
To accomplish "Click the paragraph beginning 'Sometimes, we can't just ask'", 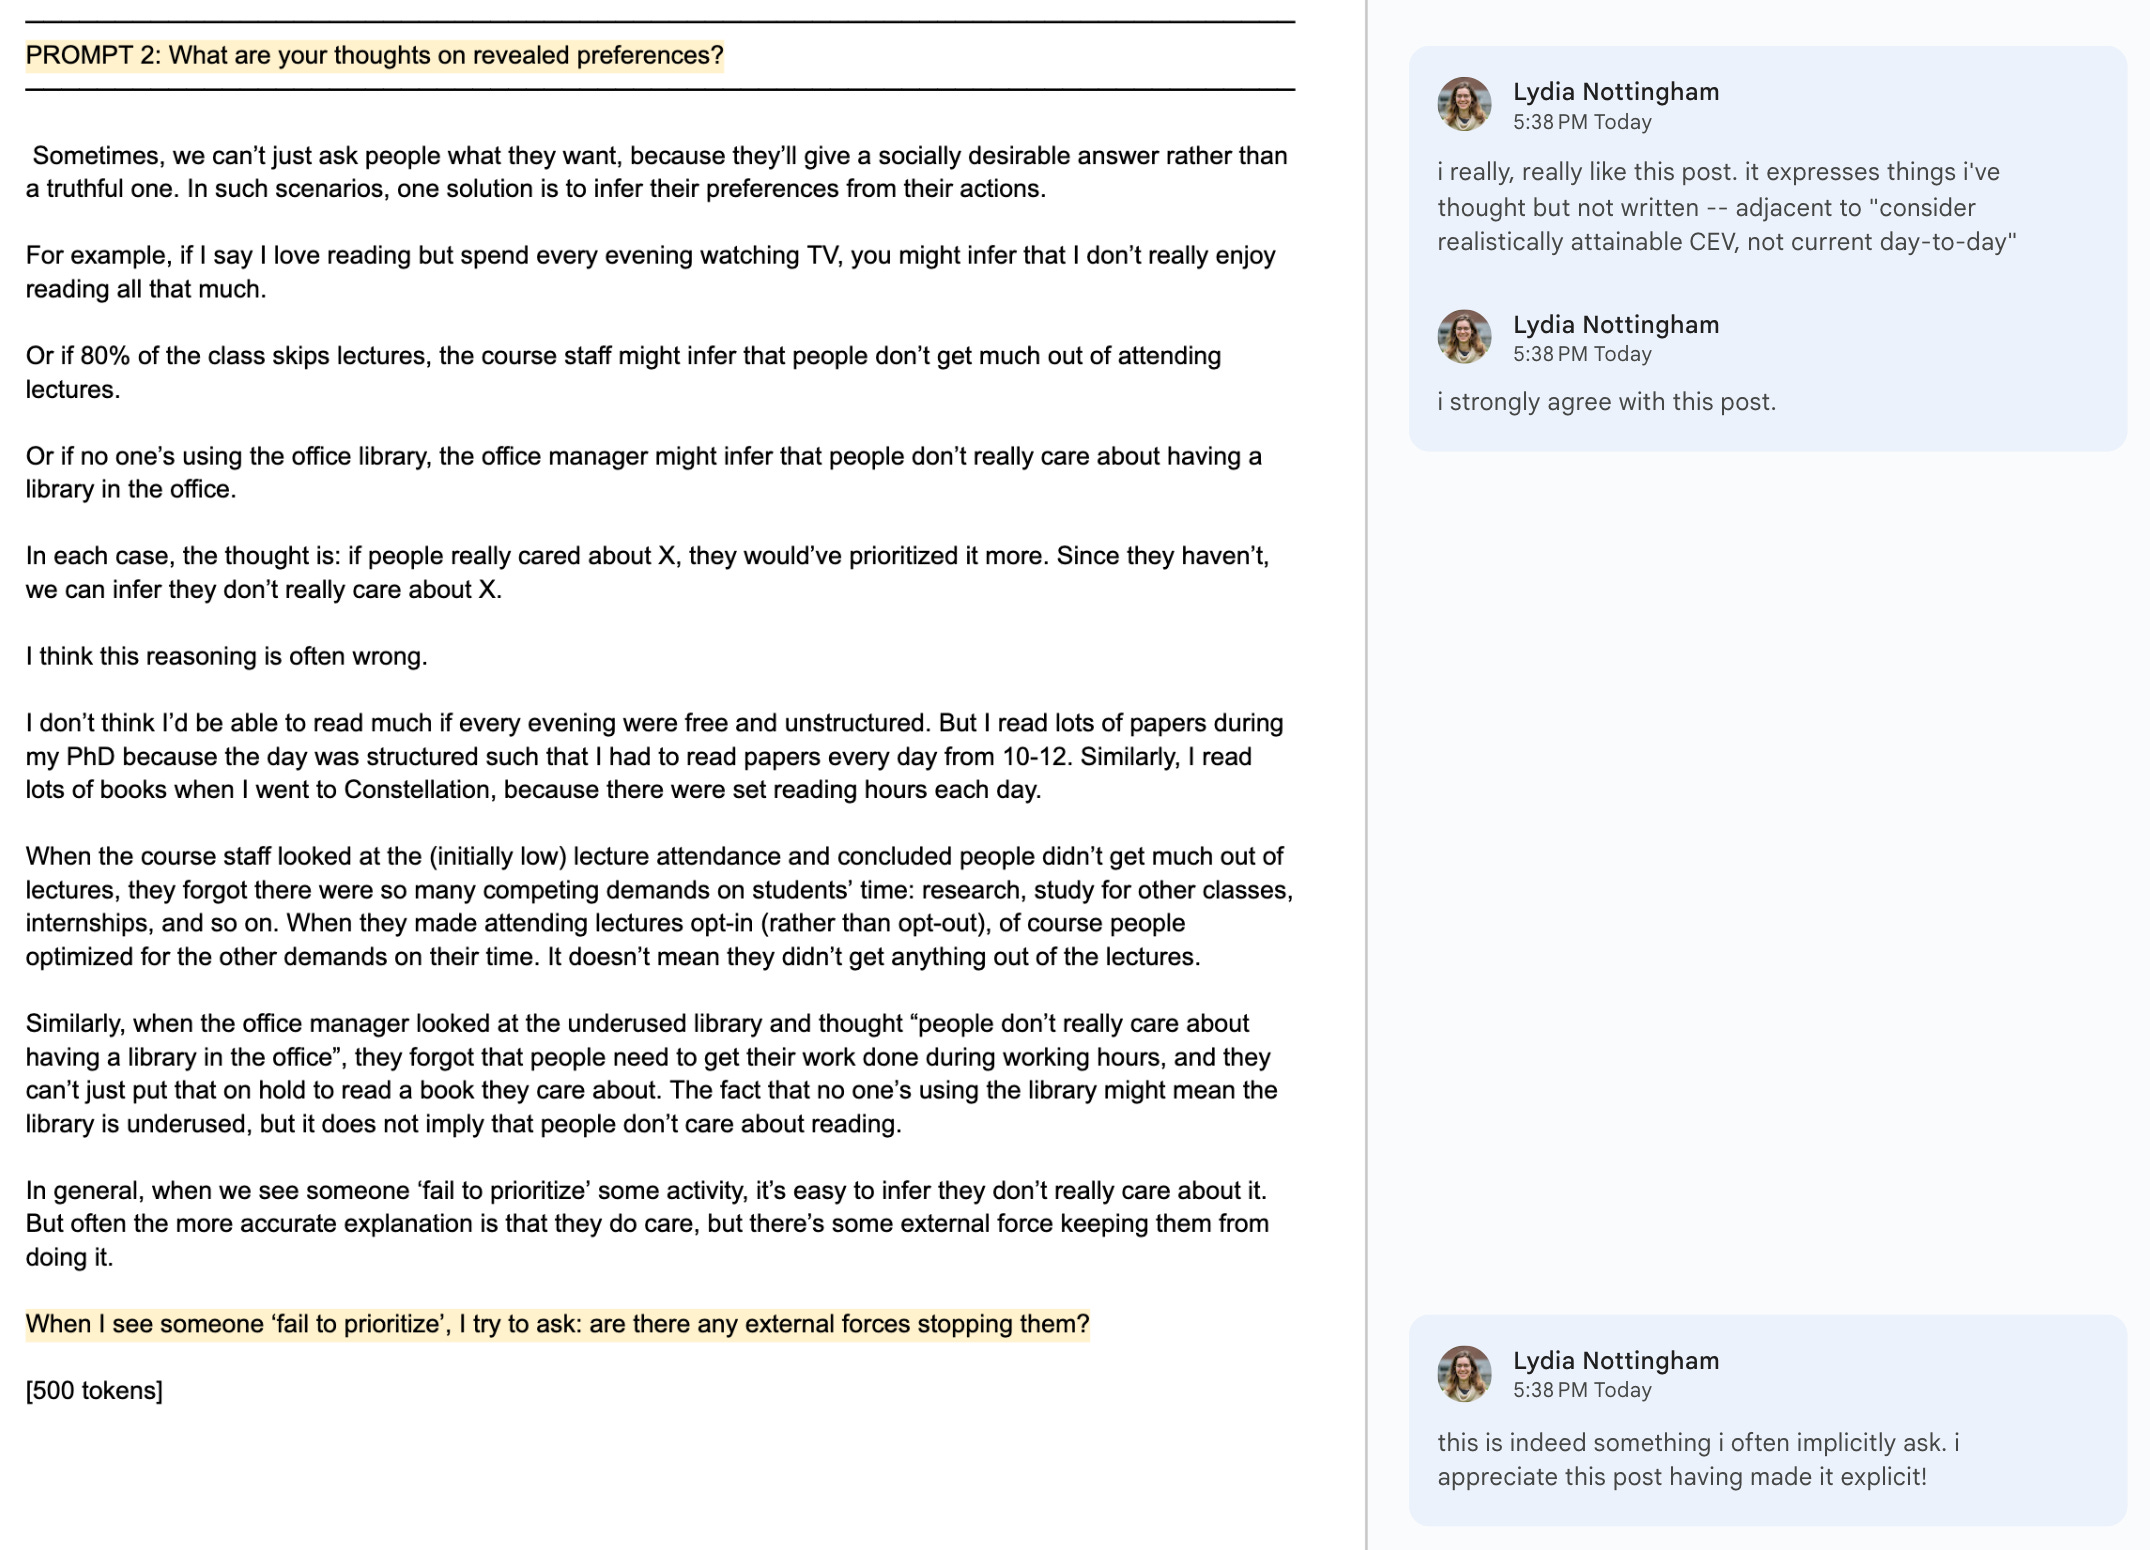I will coord(656,172).
